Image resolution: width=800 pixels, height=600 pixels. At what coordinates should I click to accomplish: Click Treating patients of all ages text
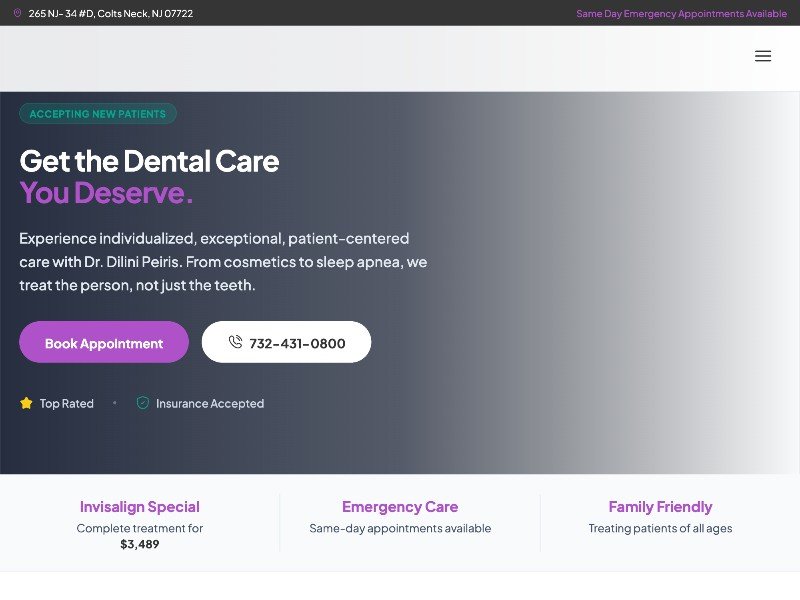coord(660,528)
